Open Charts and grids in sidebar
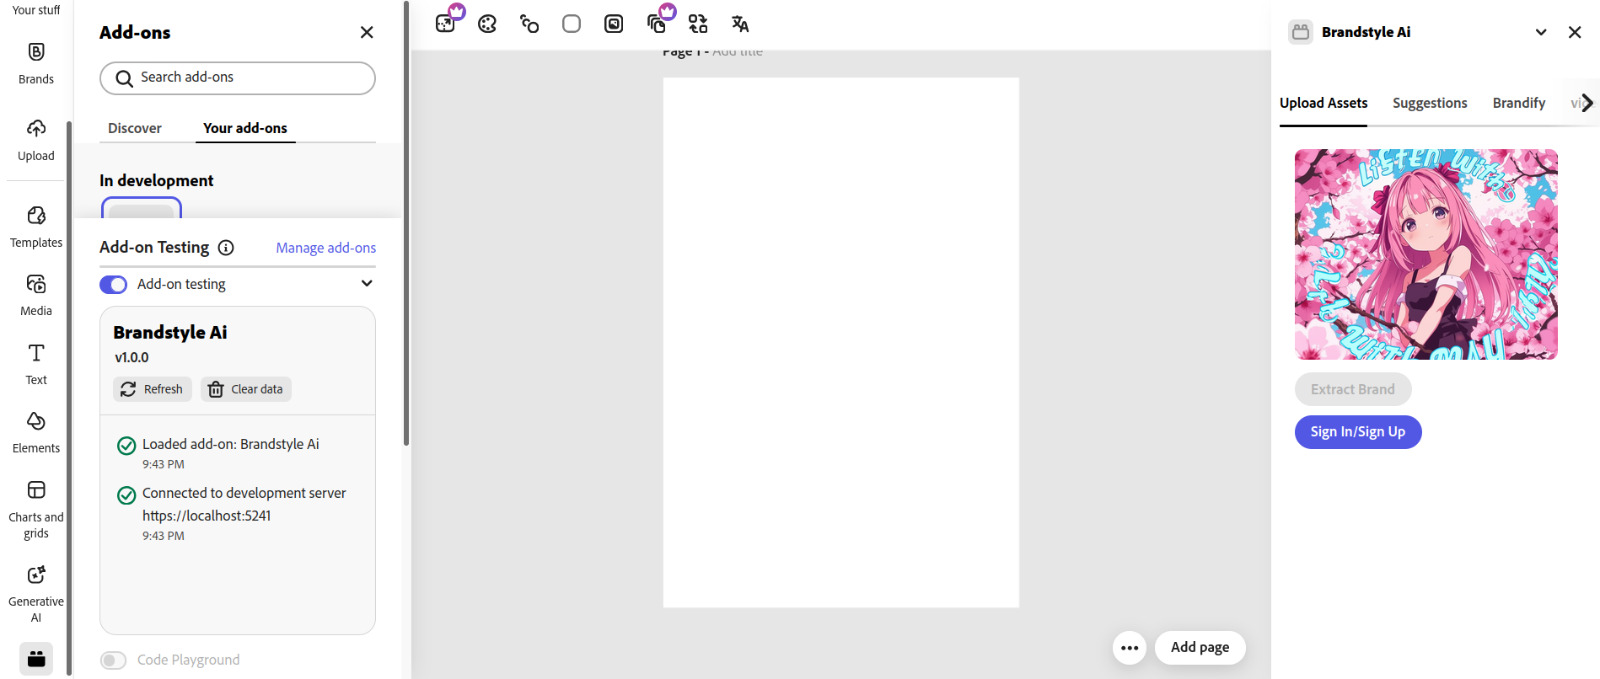 point(36,509)
